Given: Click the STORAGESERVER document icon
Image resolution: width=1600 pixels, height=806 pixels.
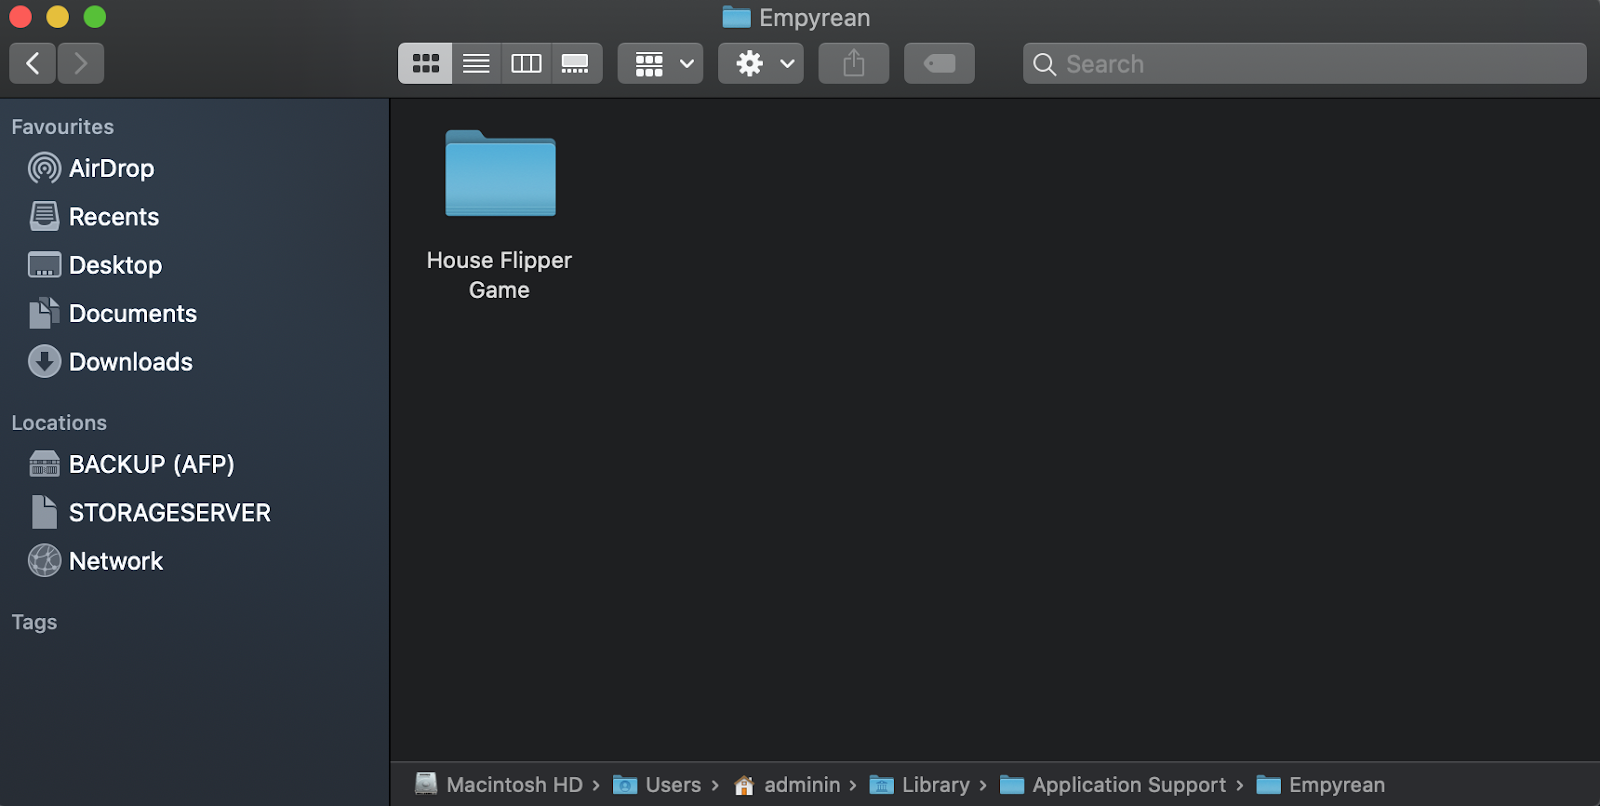Looking at the screenshot, I should click(x=44, y=512).
